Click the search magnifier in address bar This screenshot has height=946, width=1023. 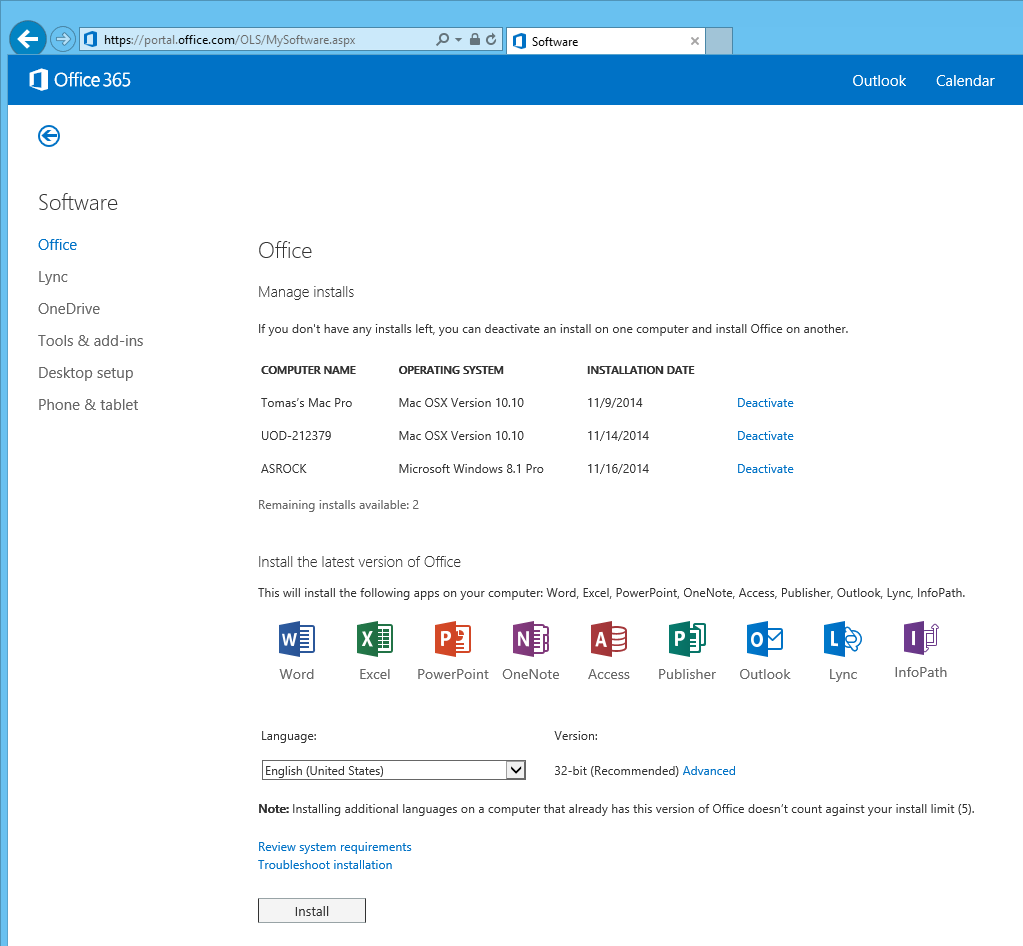[x=442, y=39]
